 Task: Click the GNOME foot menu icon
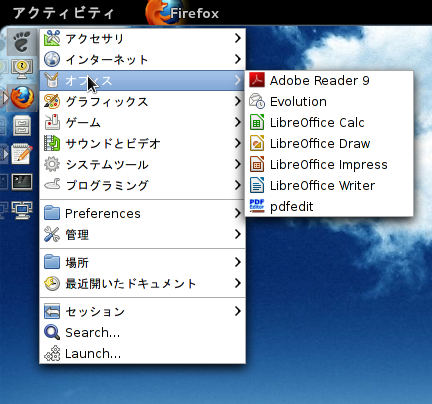coord(22,42)
